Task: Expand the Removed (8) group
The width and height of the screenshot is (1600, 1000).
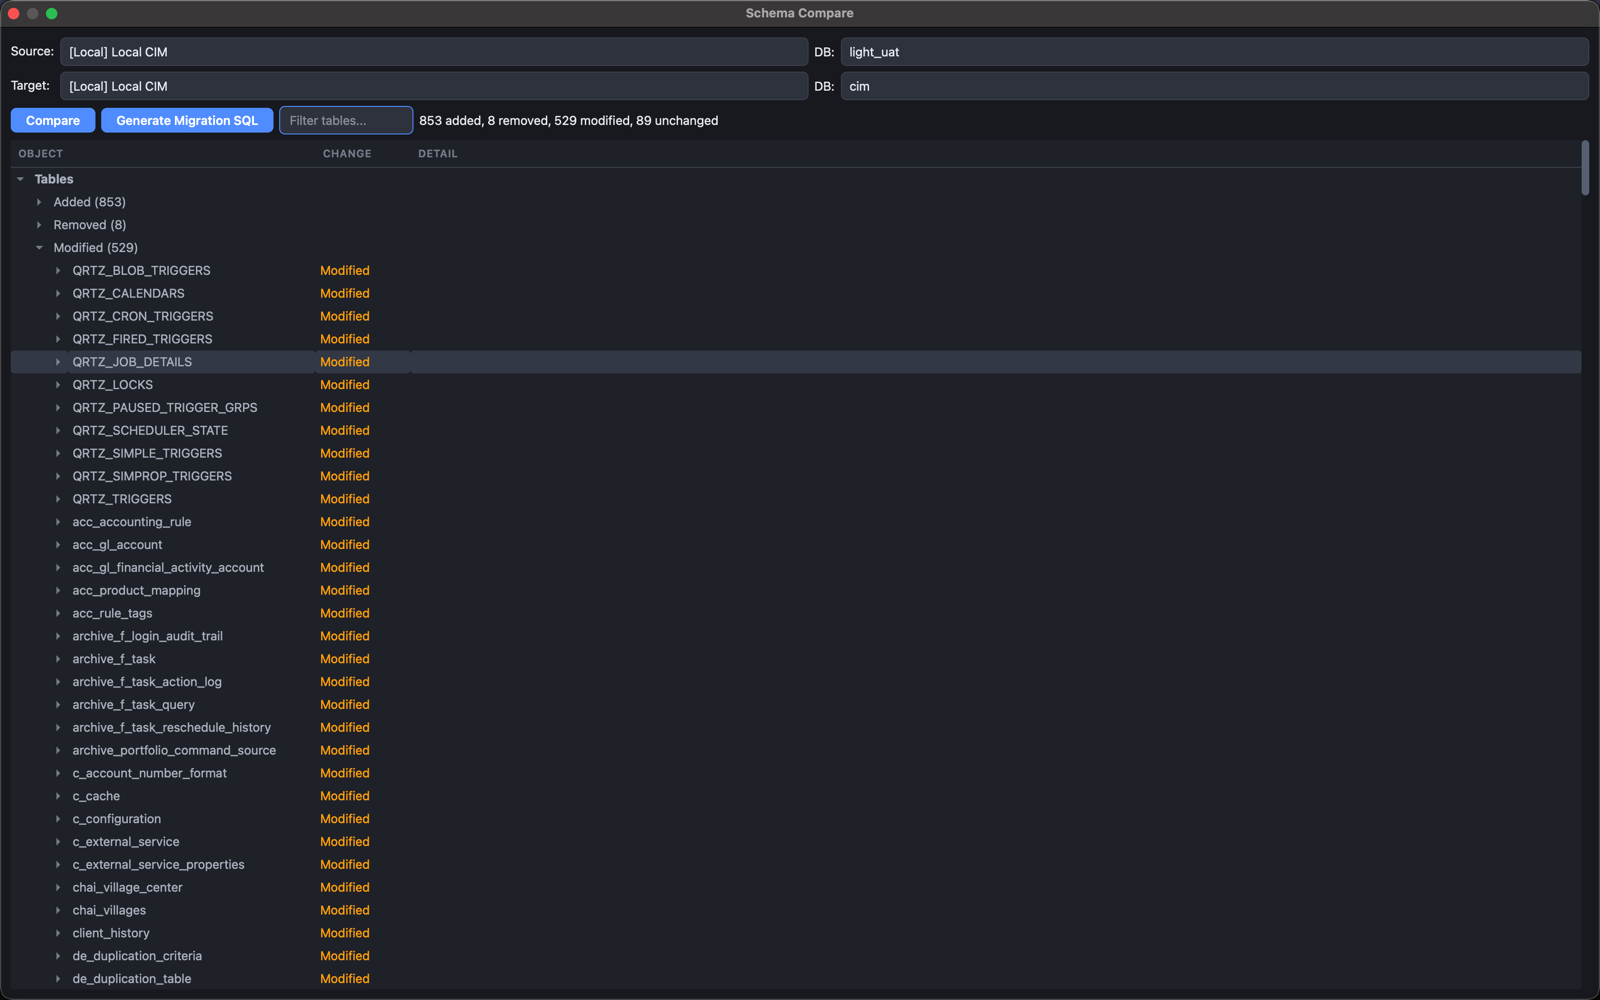Action: tap(39, 225)
